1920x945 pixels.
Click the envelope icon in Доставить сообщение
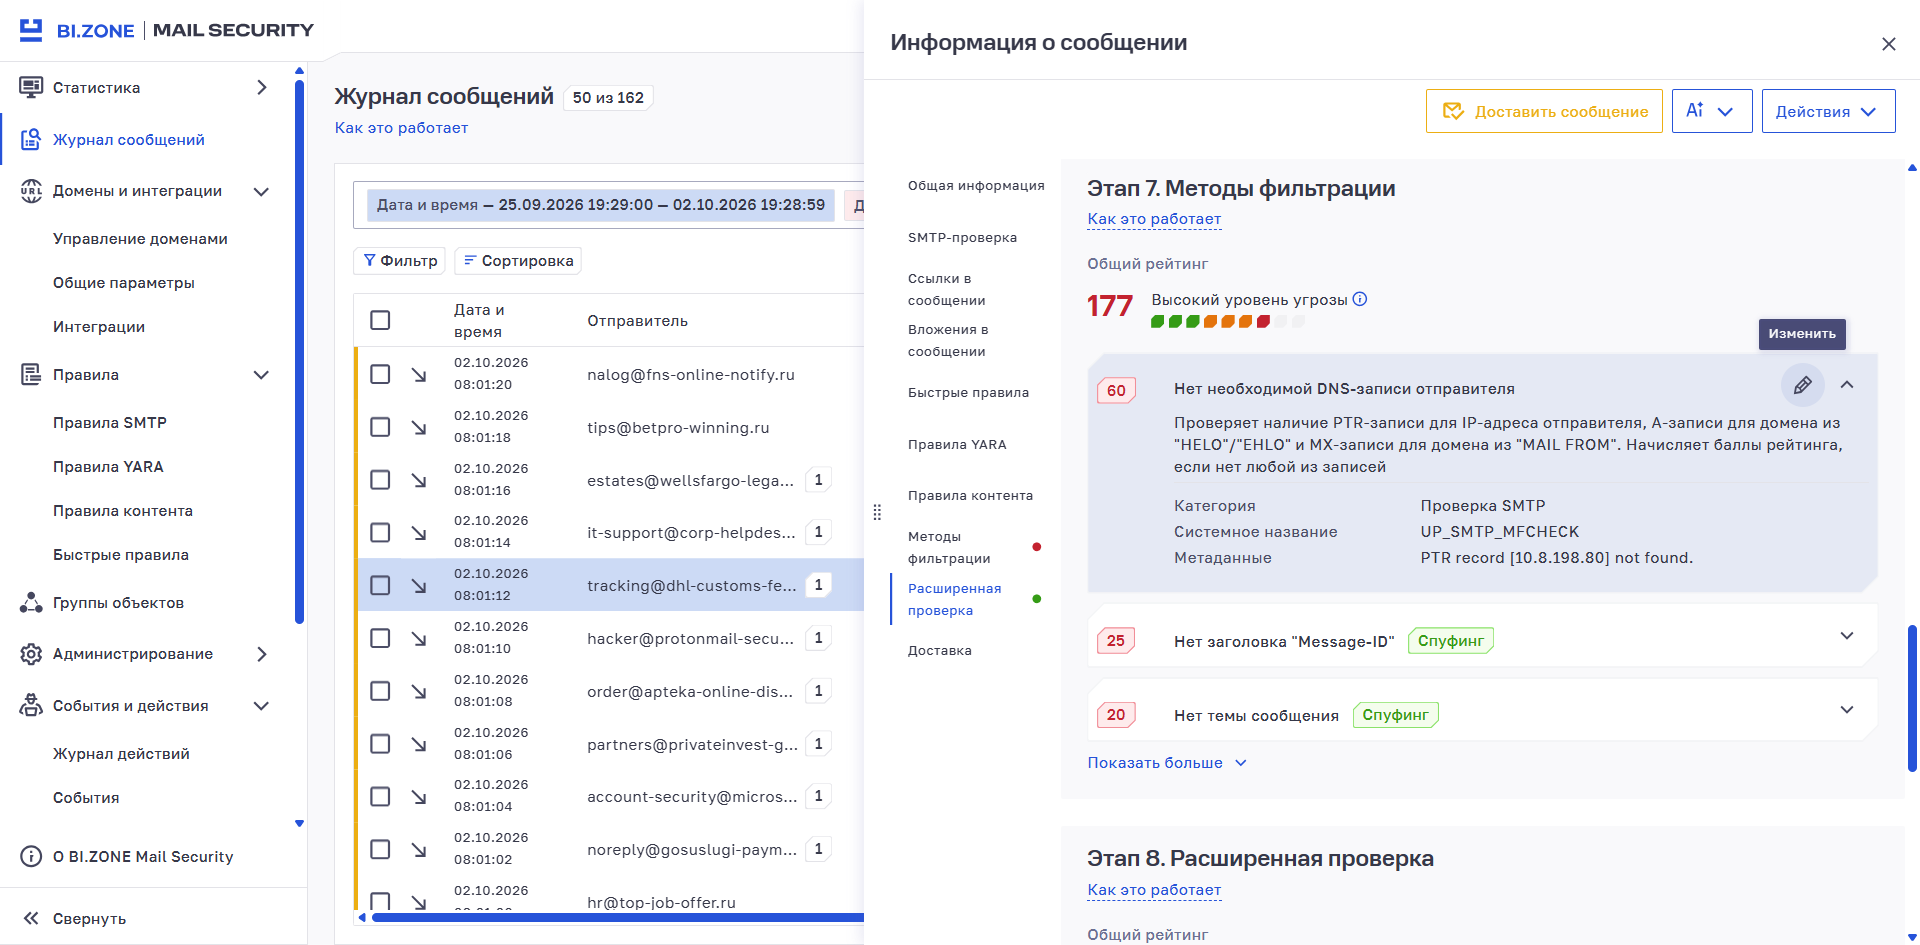1453,111
